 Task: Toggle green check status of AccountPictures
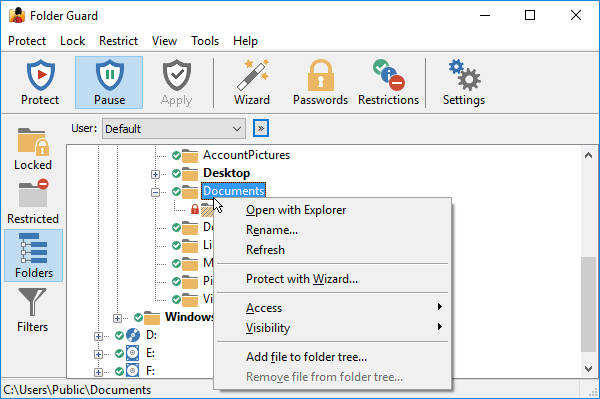click(176, 155)
